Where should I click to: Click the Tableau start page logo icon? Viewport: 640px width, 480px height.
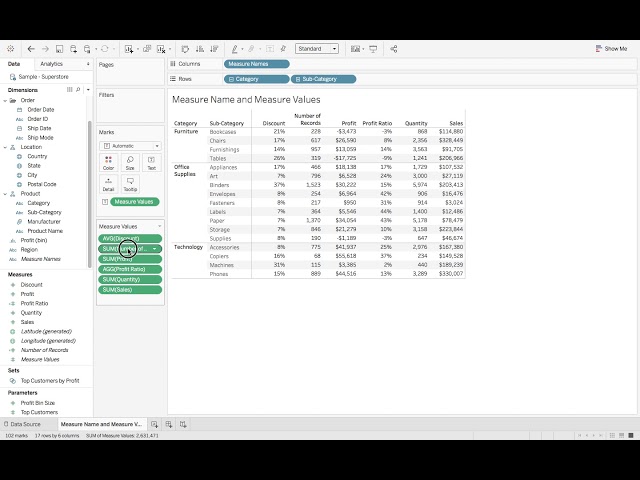click(11, 49)
